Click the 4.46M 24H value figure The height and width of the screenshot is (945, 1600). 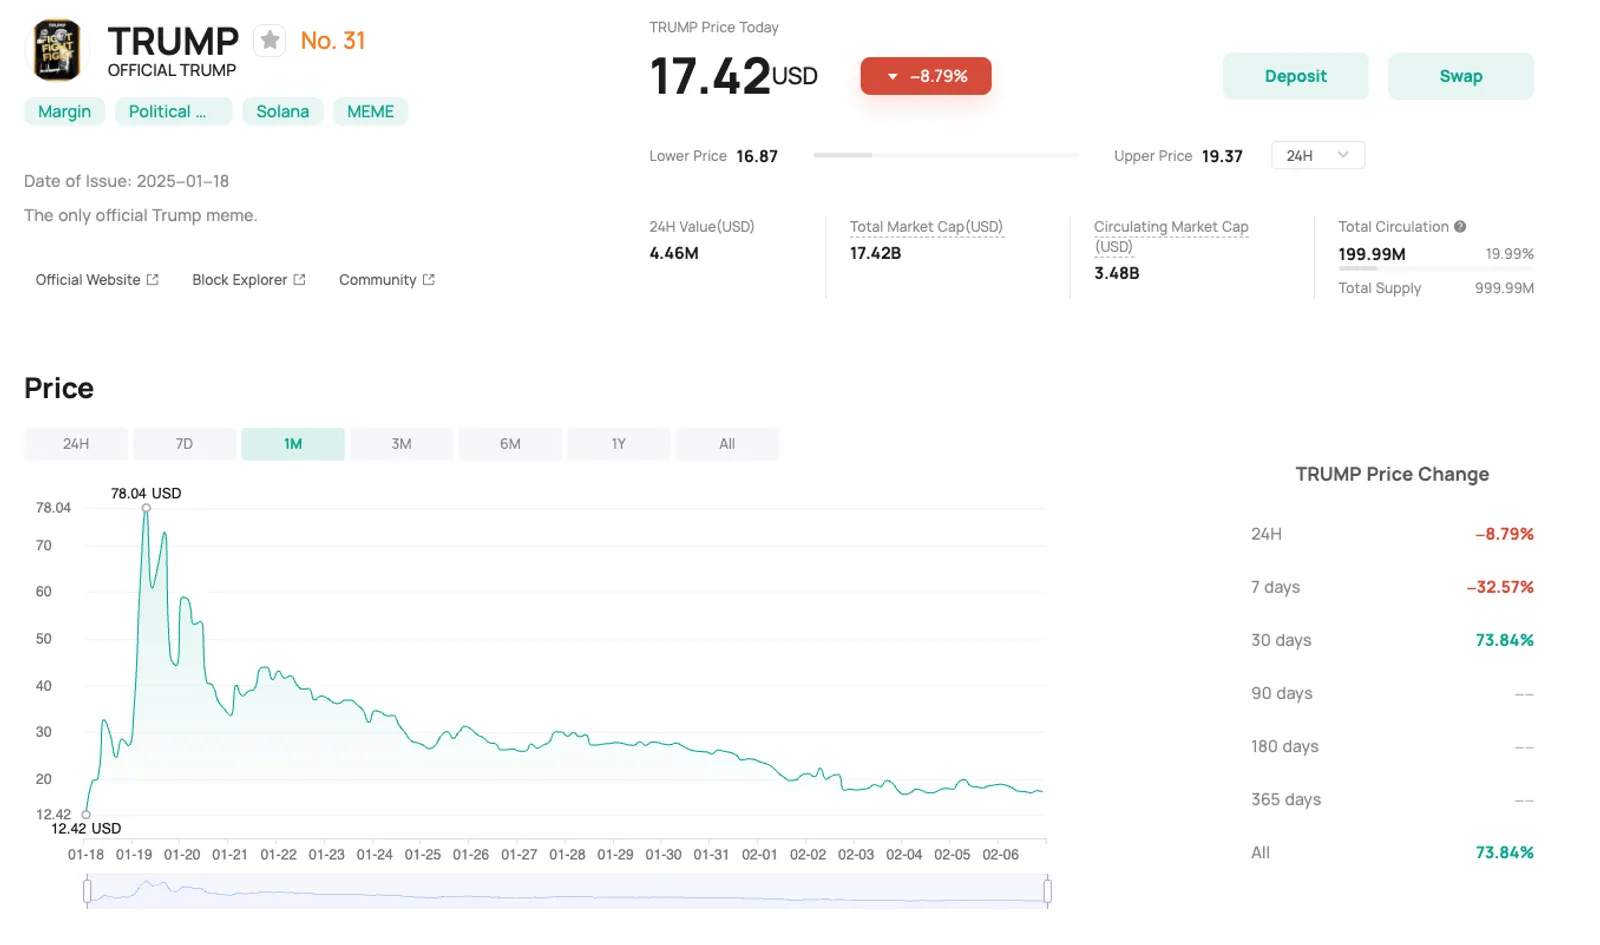pyautogui.click(x=674, y=254)
